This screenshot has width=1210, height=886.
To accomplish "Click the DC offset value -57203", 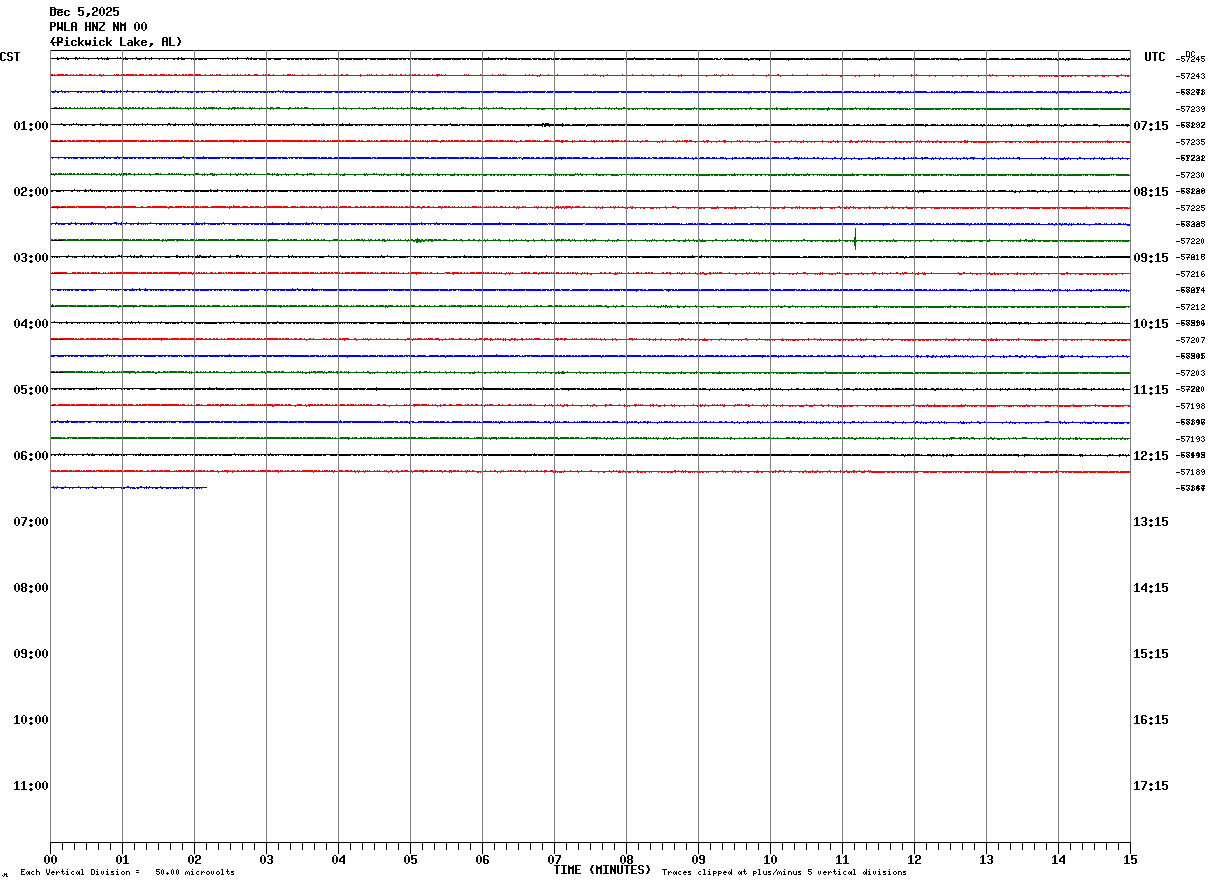I will [1190, 373].
